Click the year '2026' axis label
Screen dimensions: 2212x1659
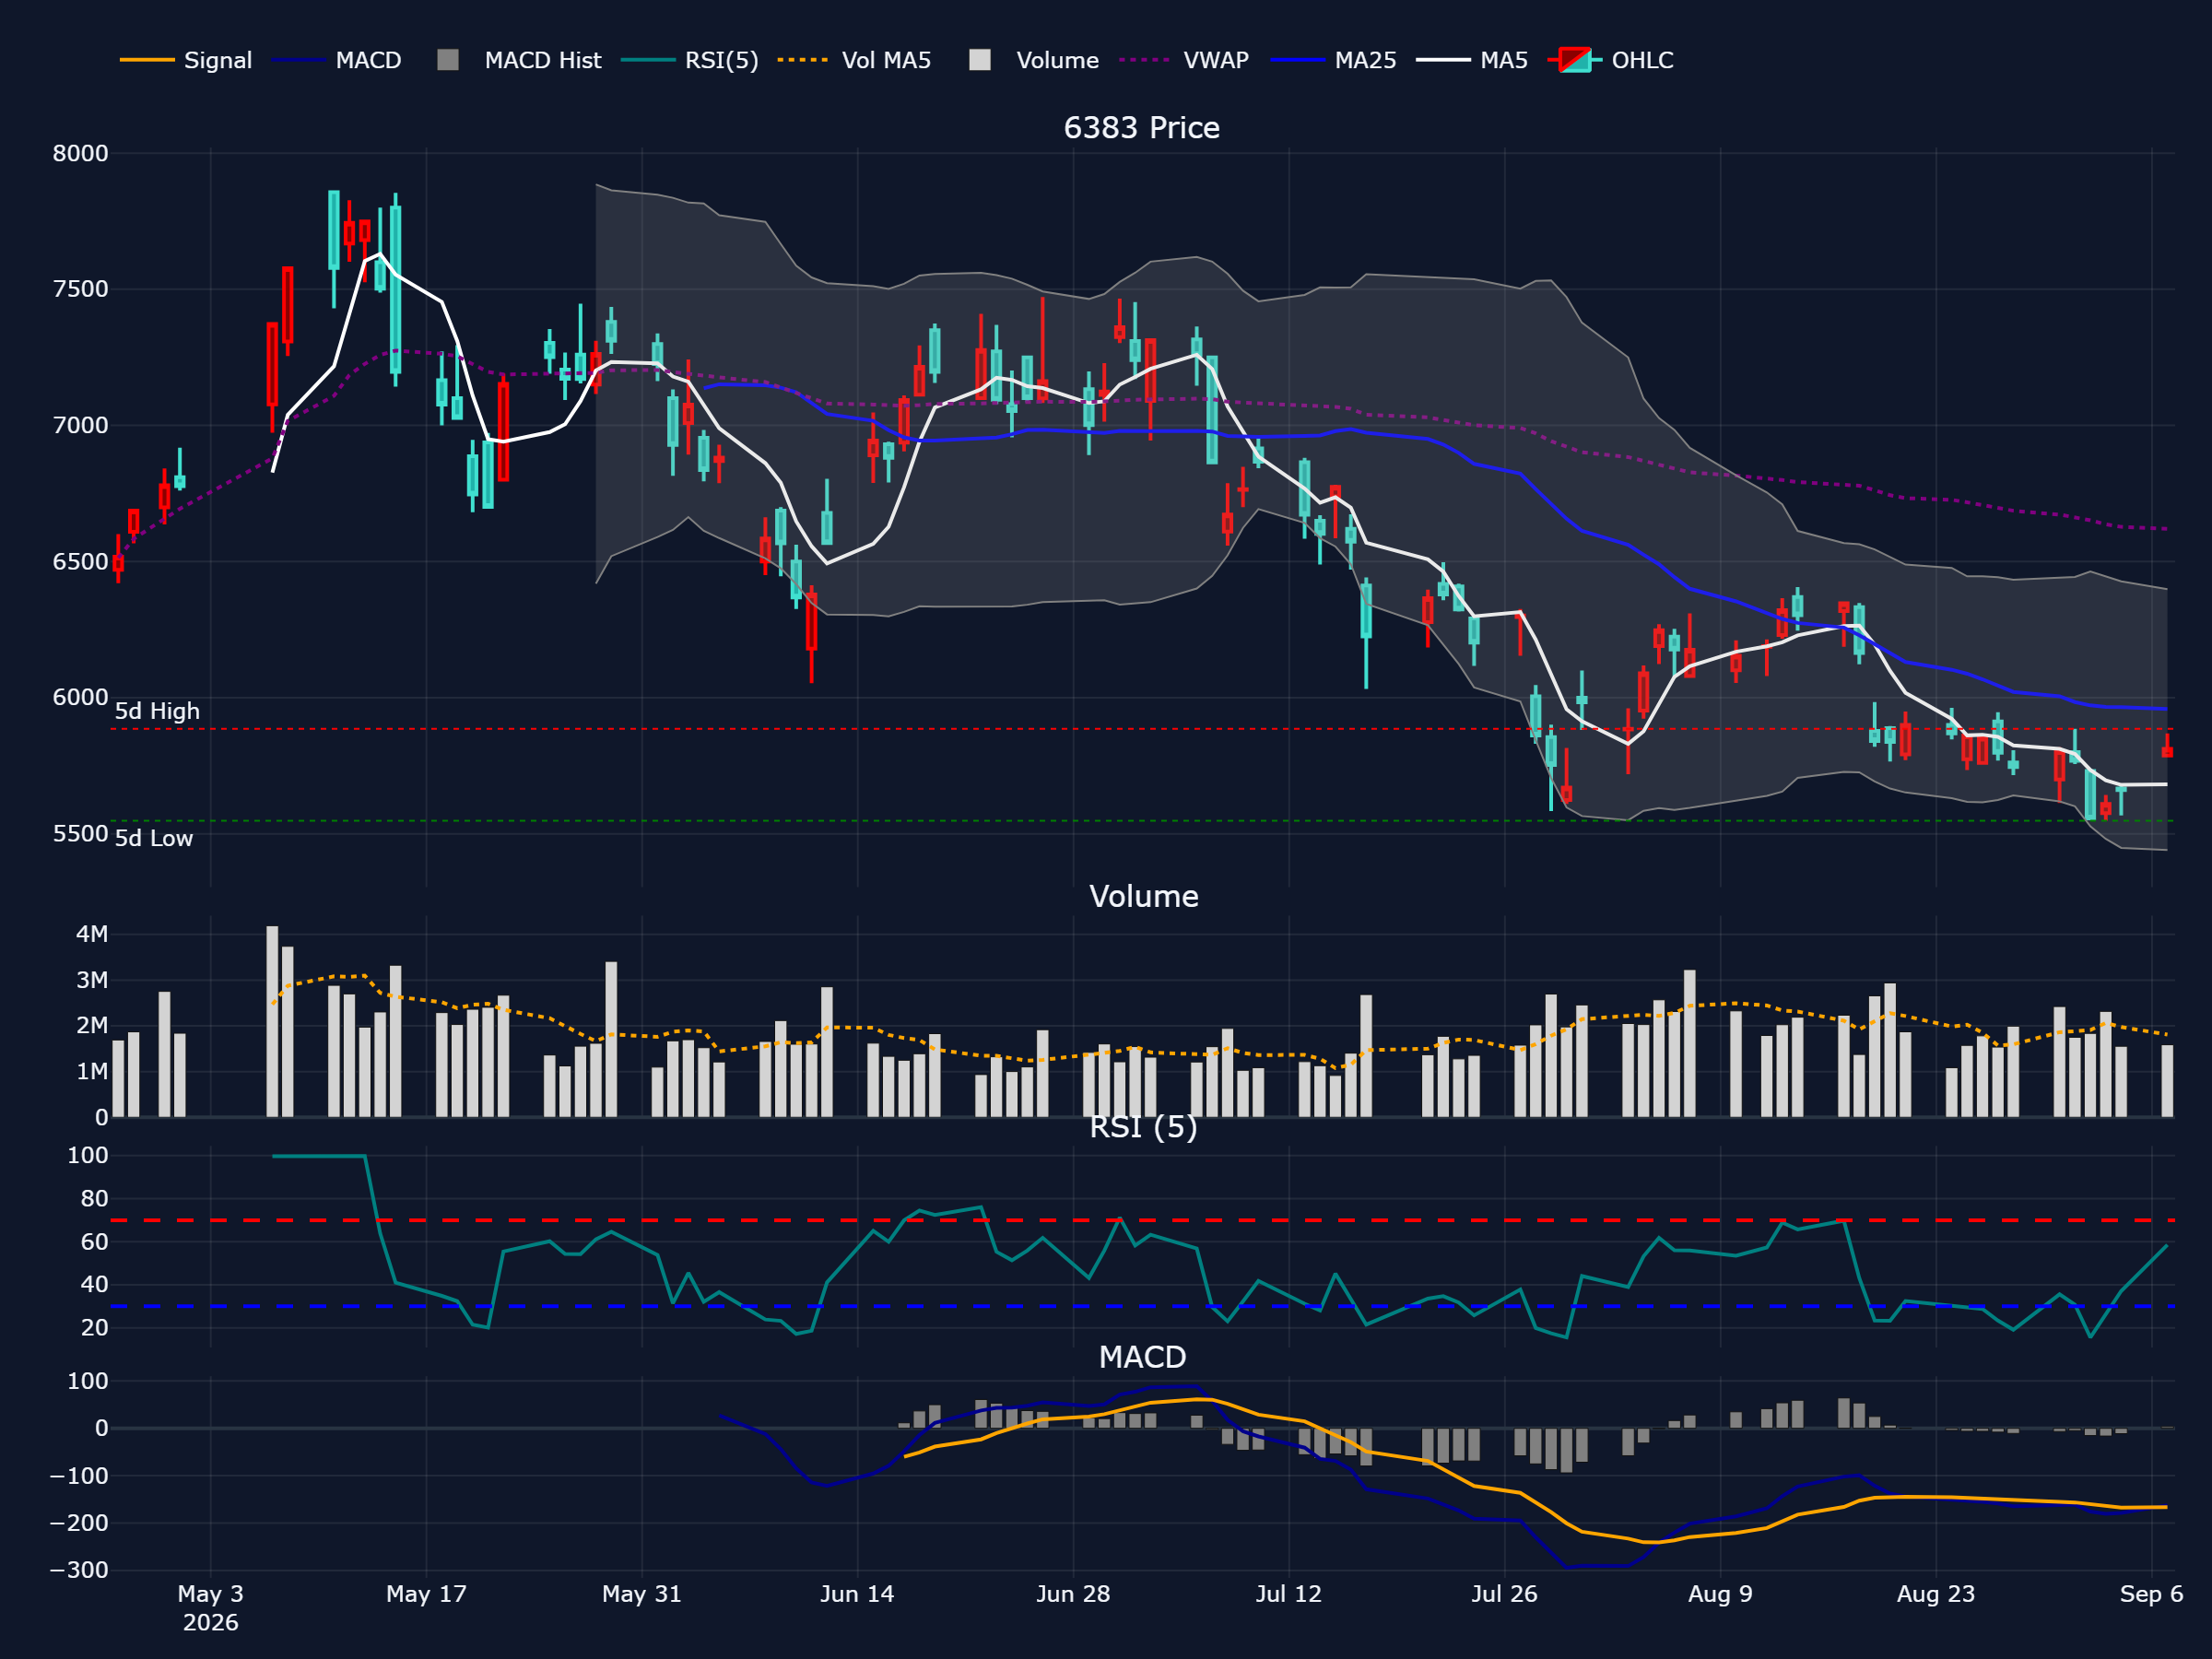pos(211,1623)
